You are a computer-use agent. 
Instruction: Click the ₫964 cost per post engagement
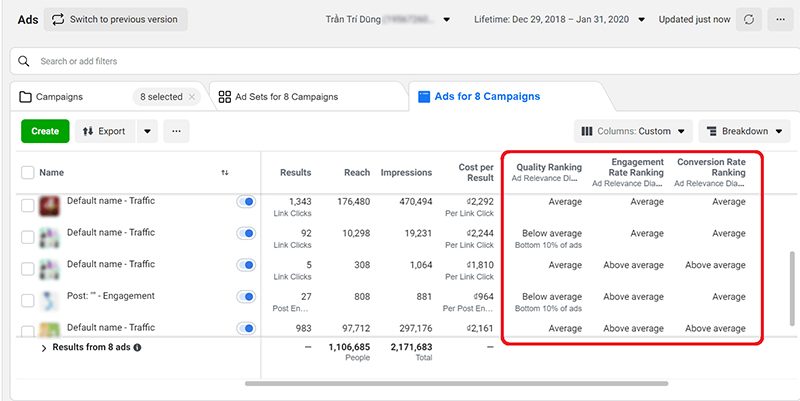pyautogui.click(x=483, y=296)
